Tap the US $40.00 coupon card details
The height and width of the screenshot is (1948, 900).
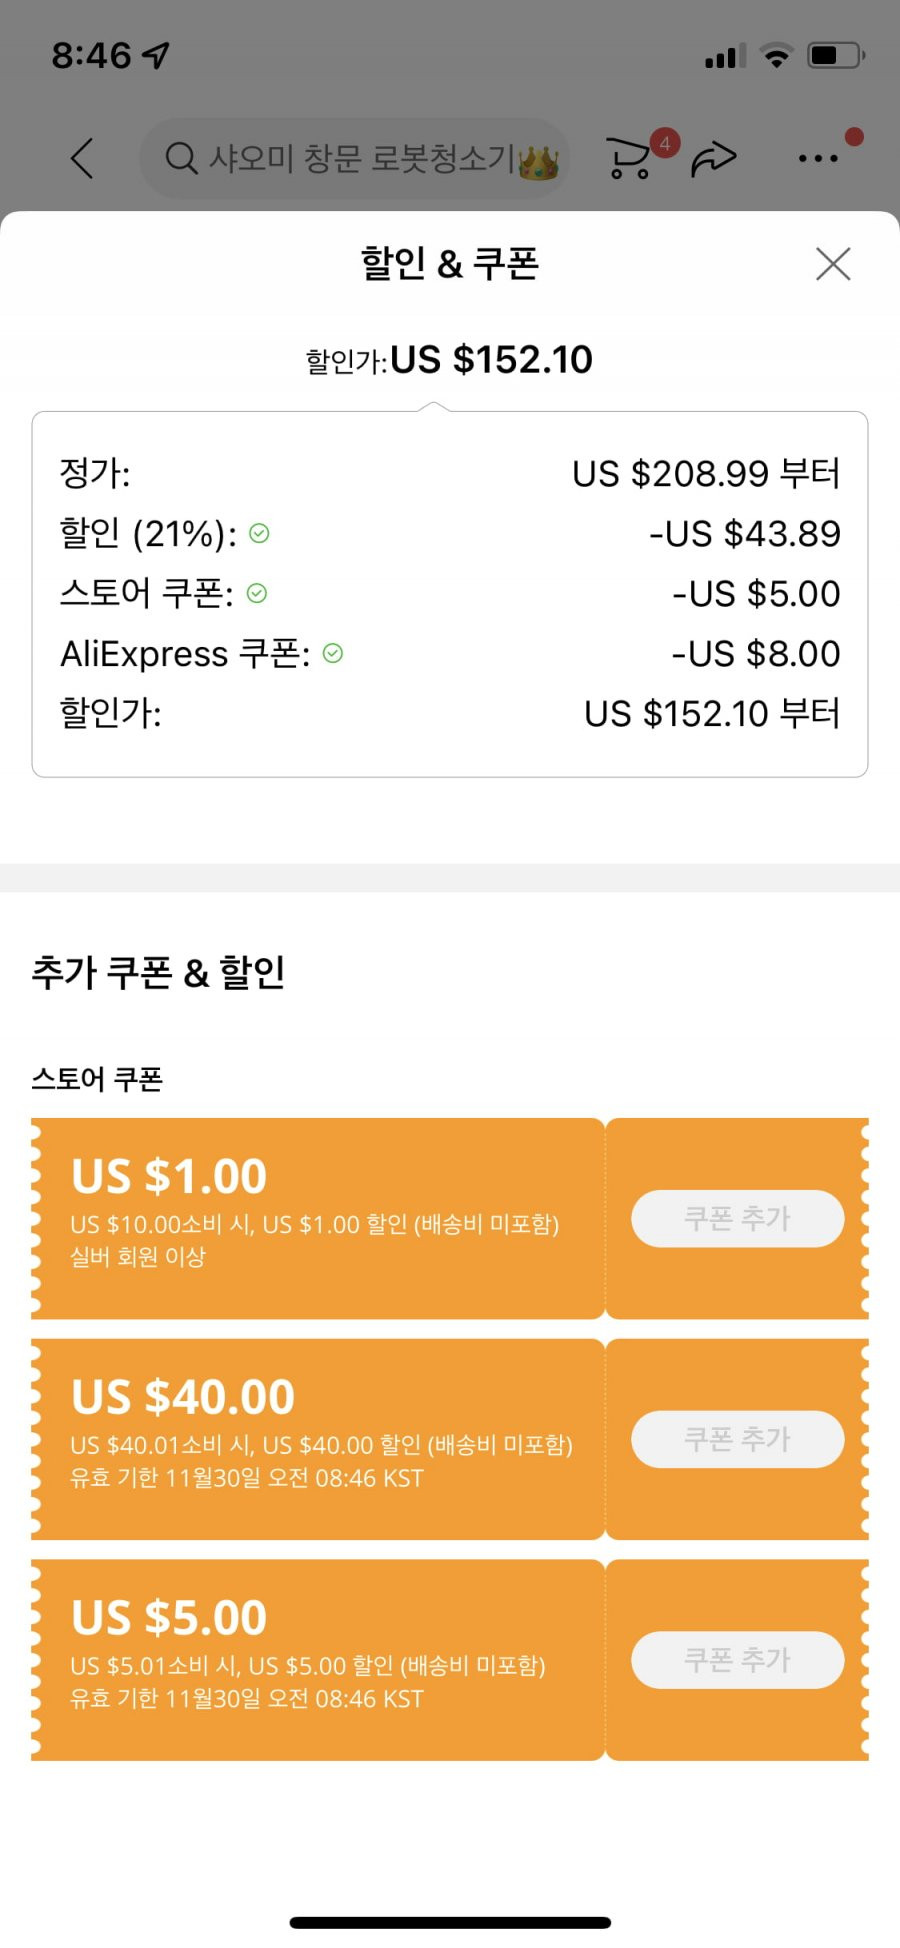pos(318,1439)
